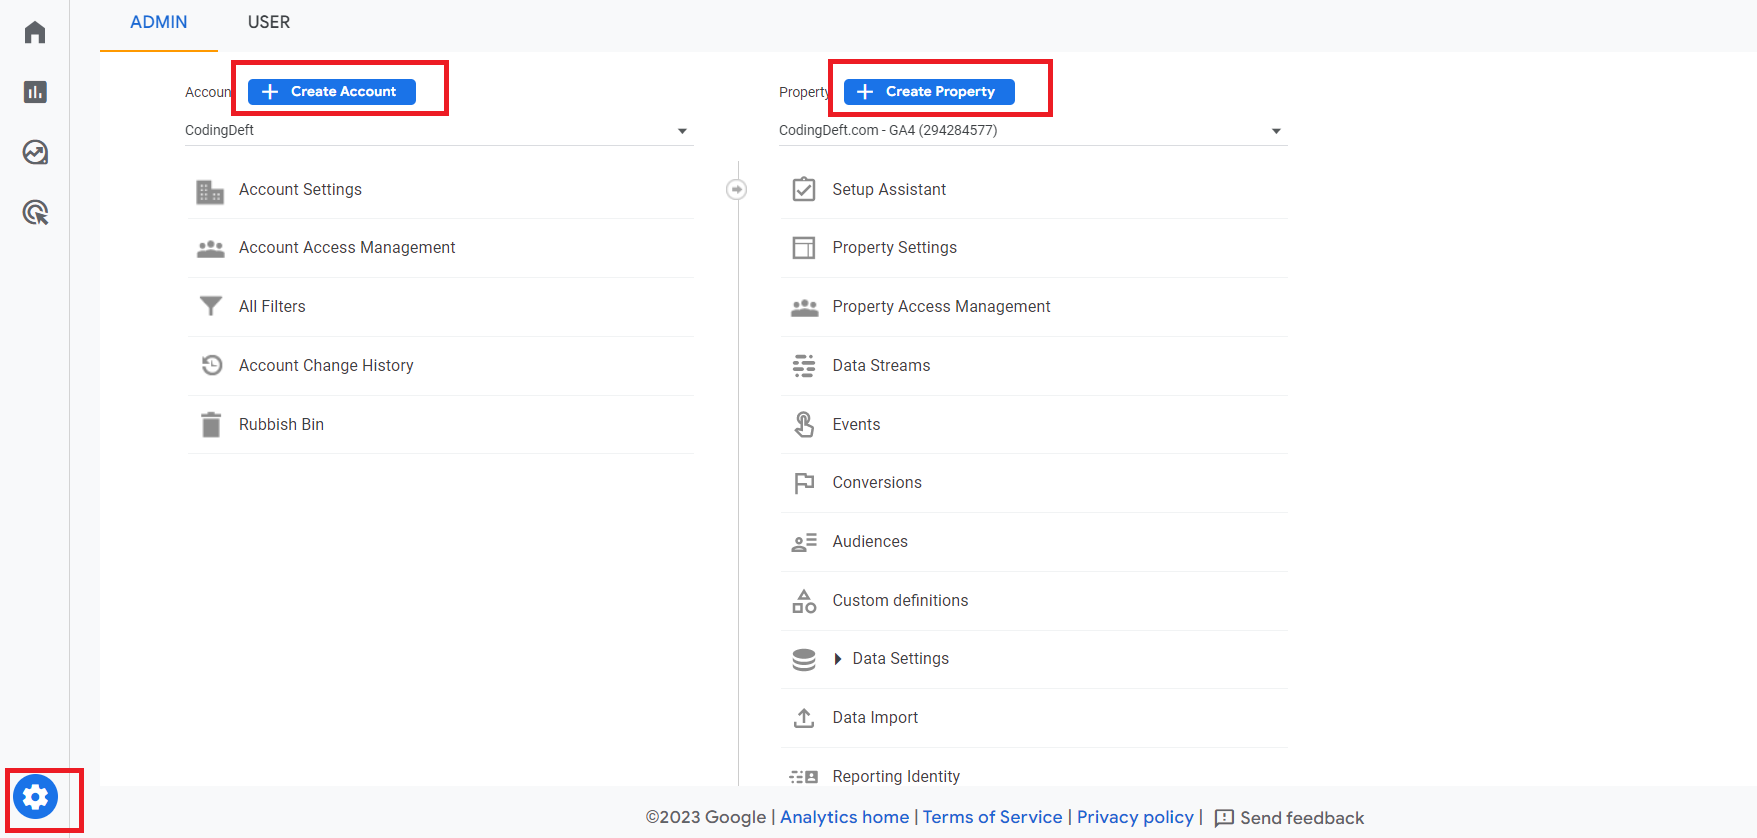Image resolution: width=1757 pixels, height=838 pixels.
Task: Open the Privacy policy link
Action: pos(1135,817)
